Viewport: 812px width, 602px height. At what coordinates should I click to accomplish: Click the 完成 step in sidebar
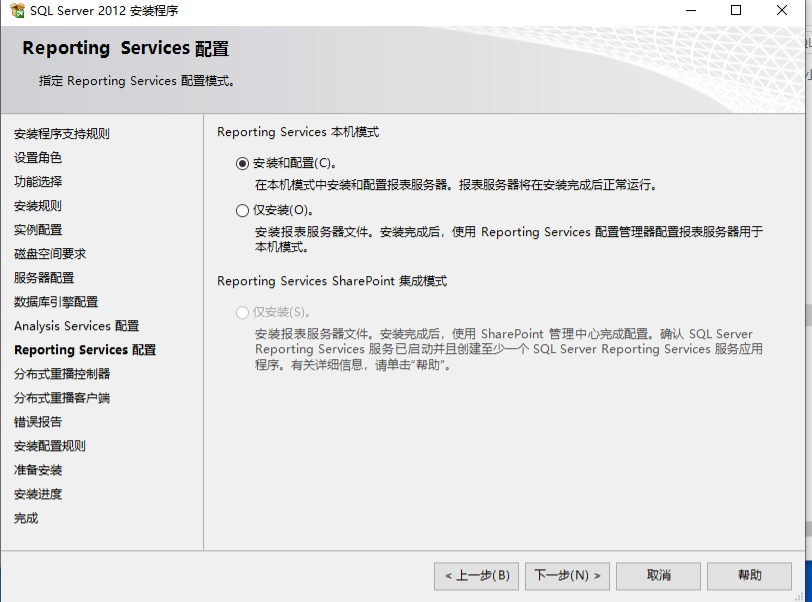[26, 518]
